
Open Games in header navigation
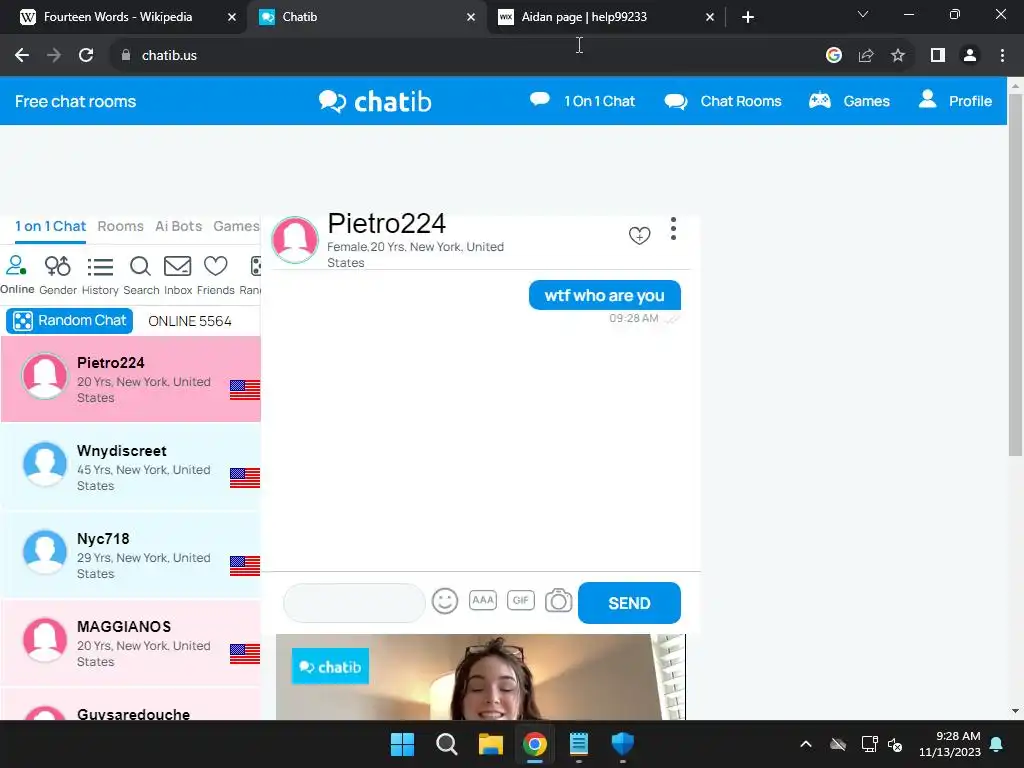849,101
